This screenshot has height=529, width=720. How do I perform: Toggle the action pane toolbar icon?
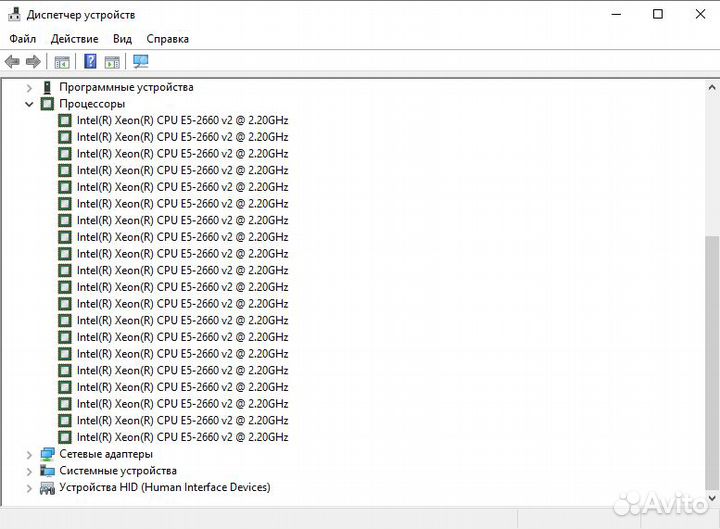pyautogui.click(x=112, y=62)
